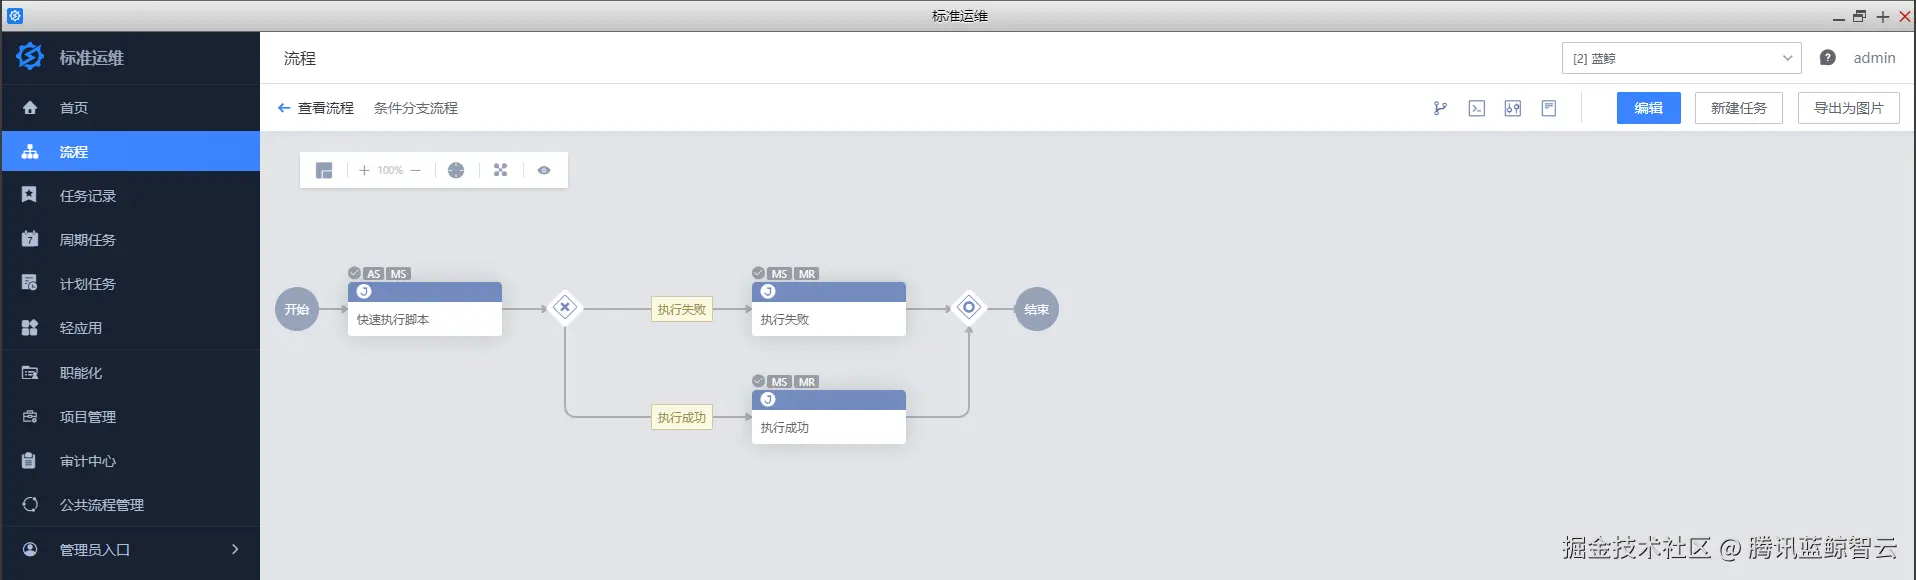Click 导出为图片 to export the flow
The image size is (1916, 580).
(1848, 108)
